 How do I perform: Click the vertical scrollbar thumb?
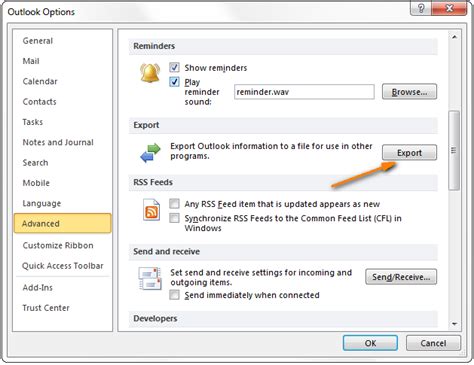(454, 150)
